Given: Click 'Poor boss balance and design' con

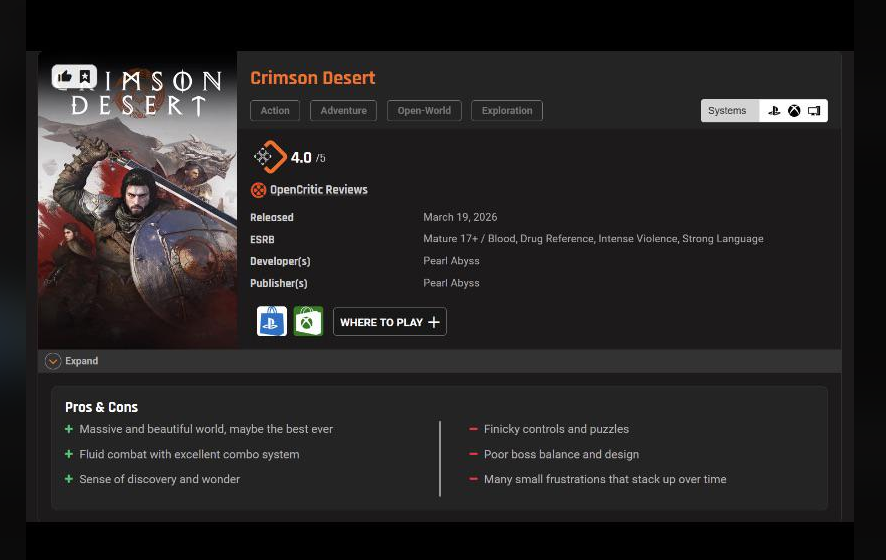Looking at the screenshot, I should (x=561, y=454).
